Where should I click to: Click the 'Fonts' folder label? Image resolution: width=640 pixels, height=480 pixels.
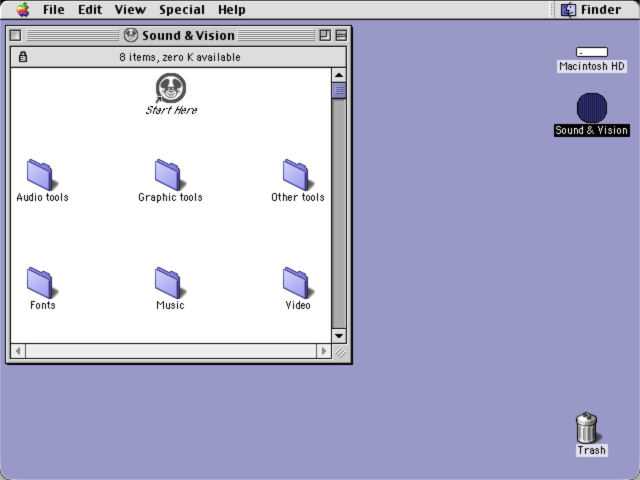click(42, 305)
